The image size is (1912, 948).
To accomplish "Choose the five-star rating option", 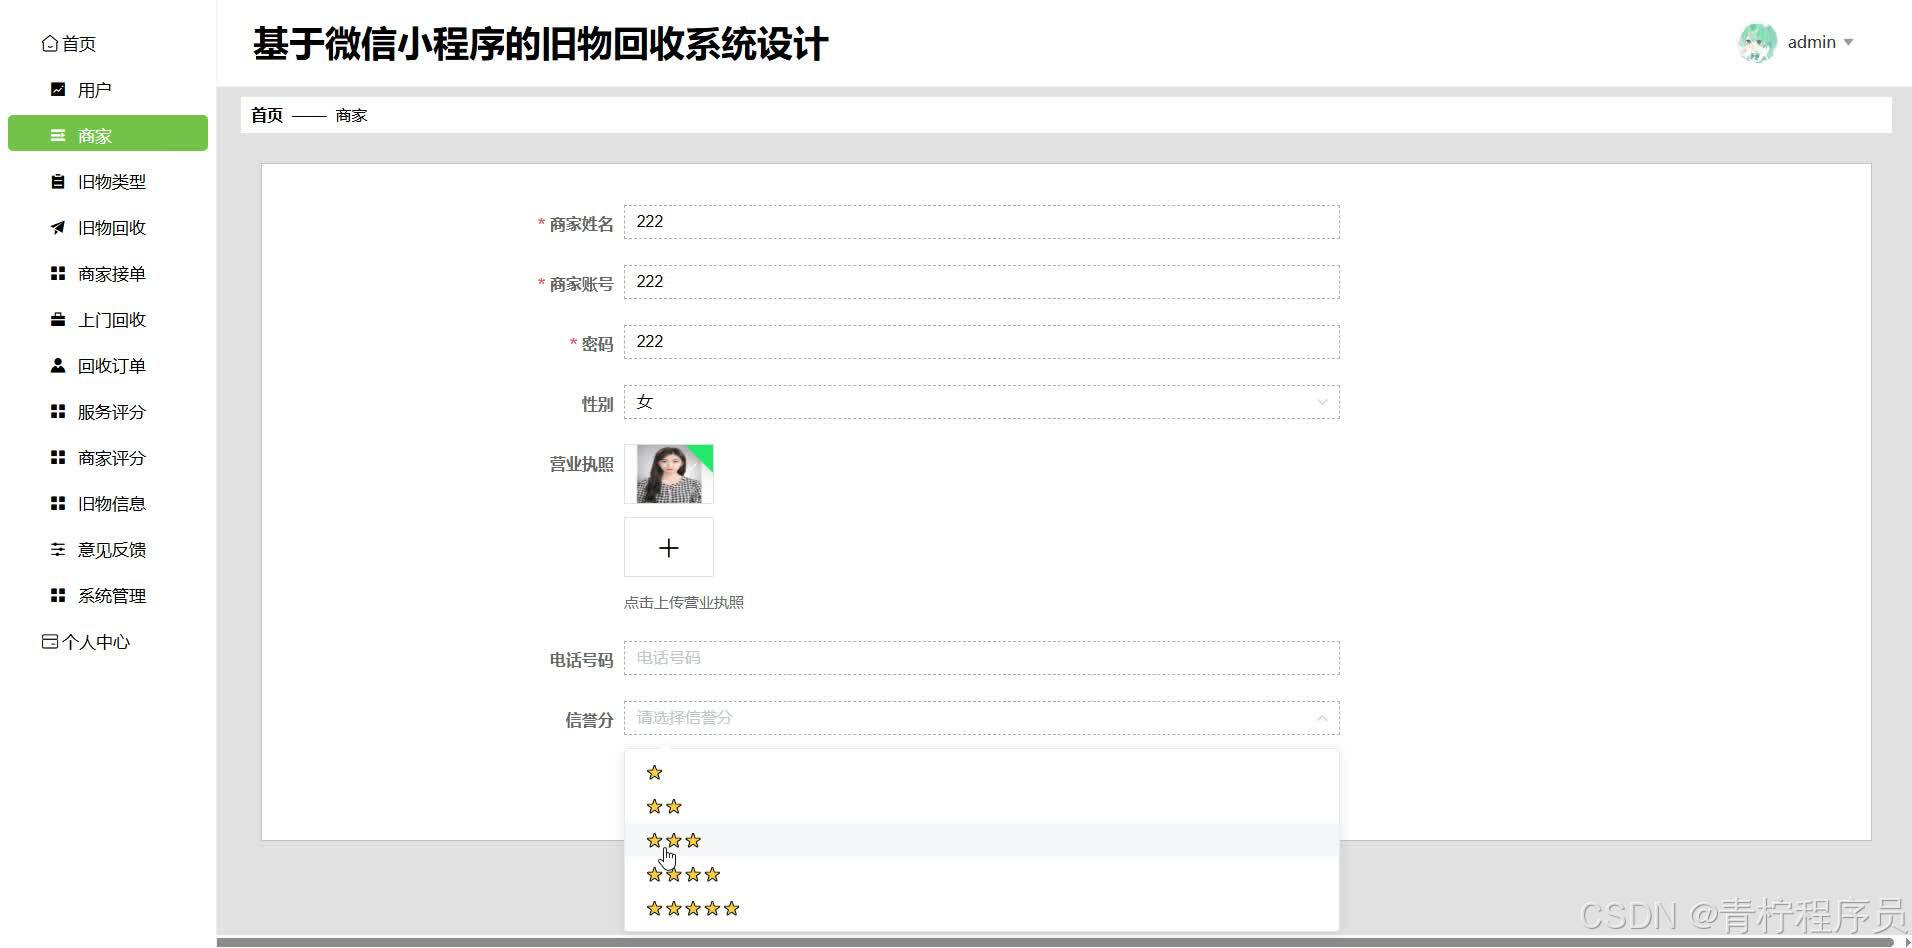I will [690, 908].
